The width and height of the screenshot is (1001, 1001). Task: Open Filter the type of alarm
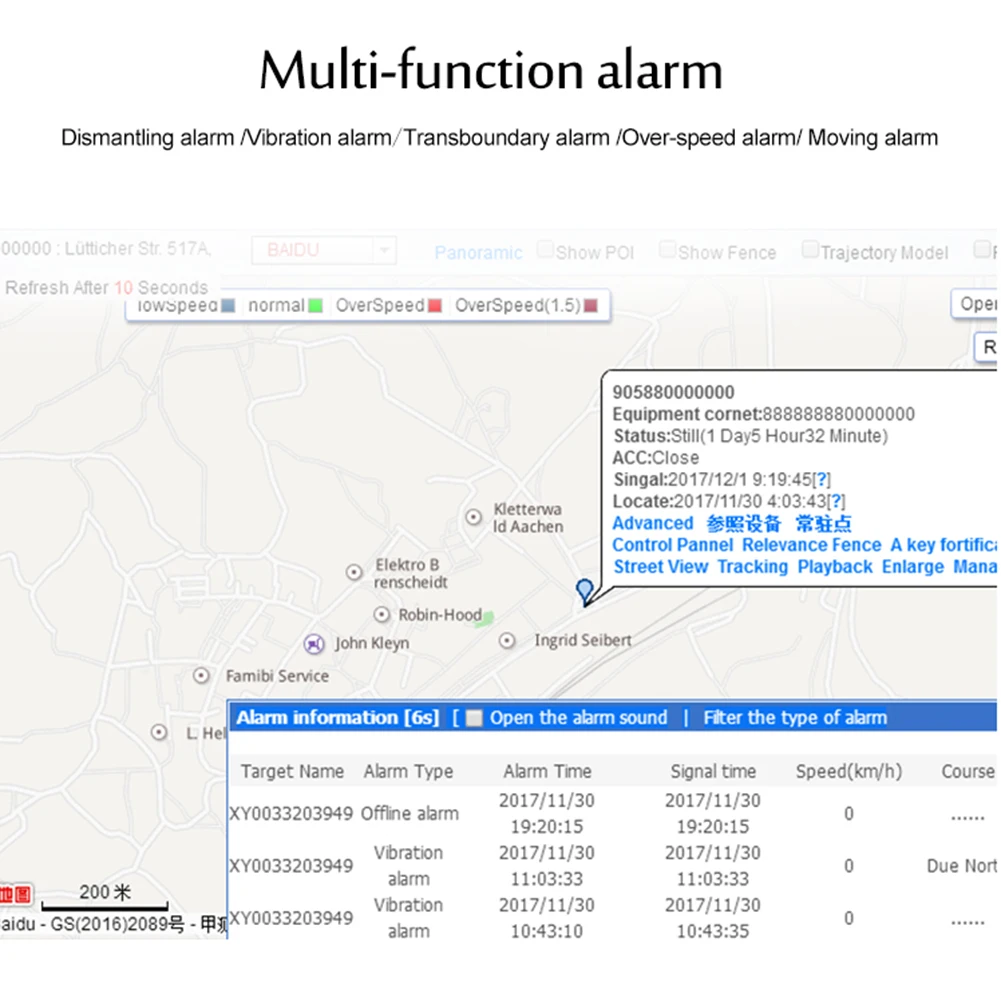coord(795,718)
